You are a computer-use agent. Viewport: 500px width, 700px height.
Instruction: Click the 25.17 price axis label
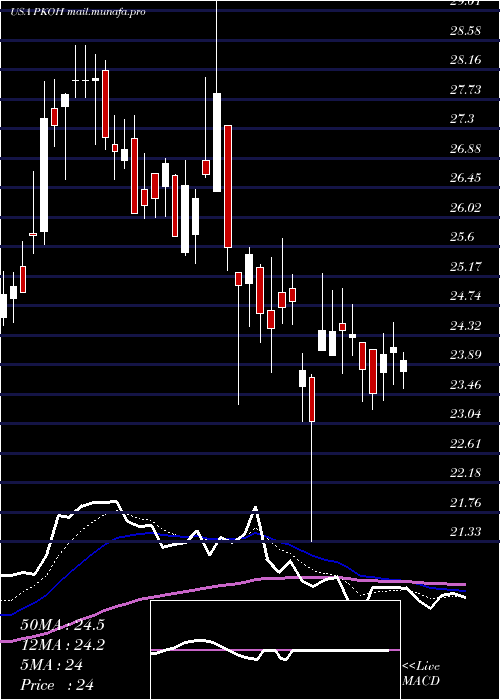pos(465,267)
